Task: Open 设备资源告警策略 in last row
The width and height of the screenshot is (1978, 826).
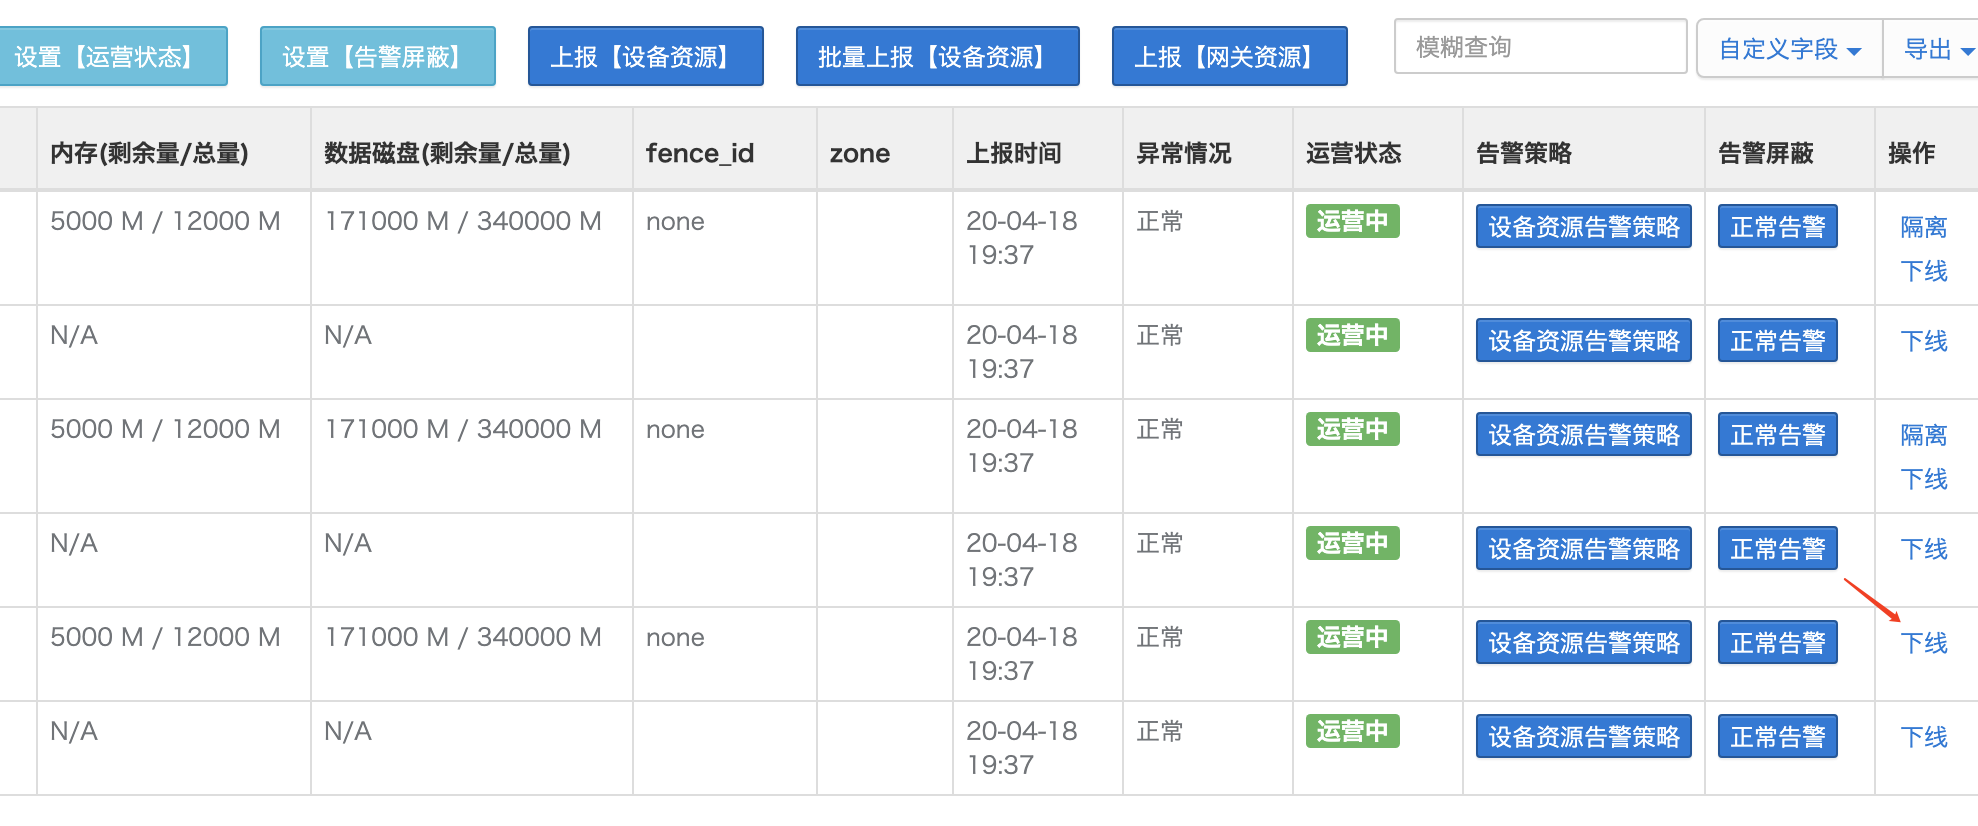Action: [1583, 737]
